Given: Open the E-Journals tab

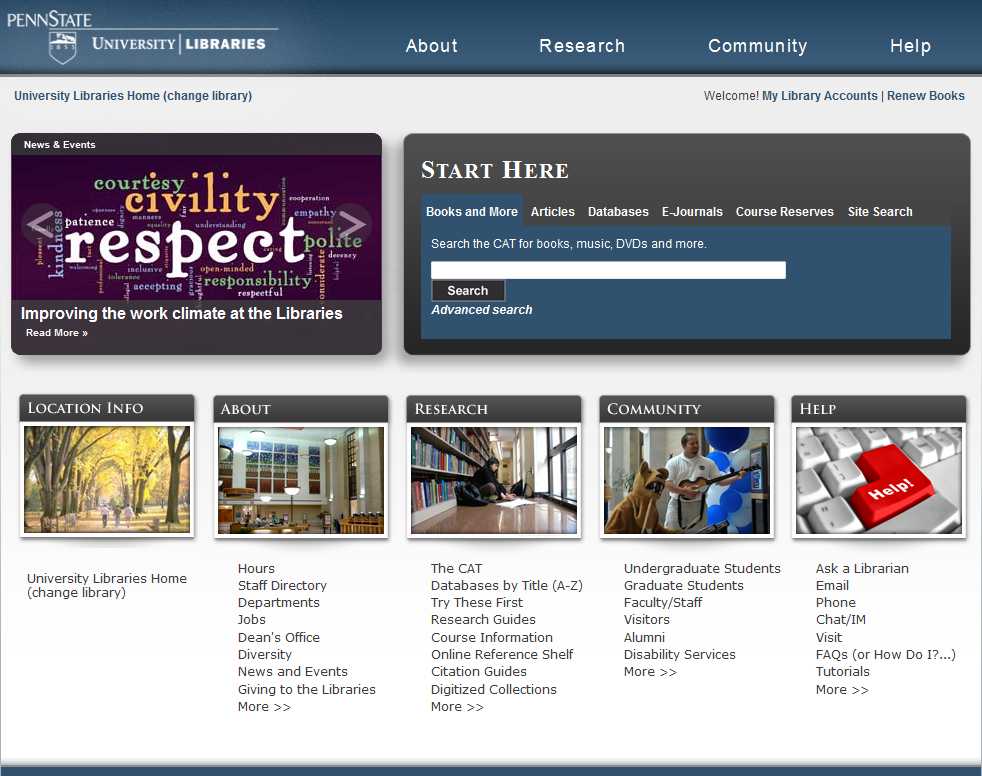Looking at the screenshot, I should pos(692,211).
